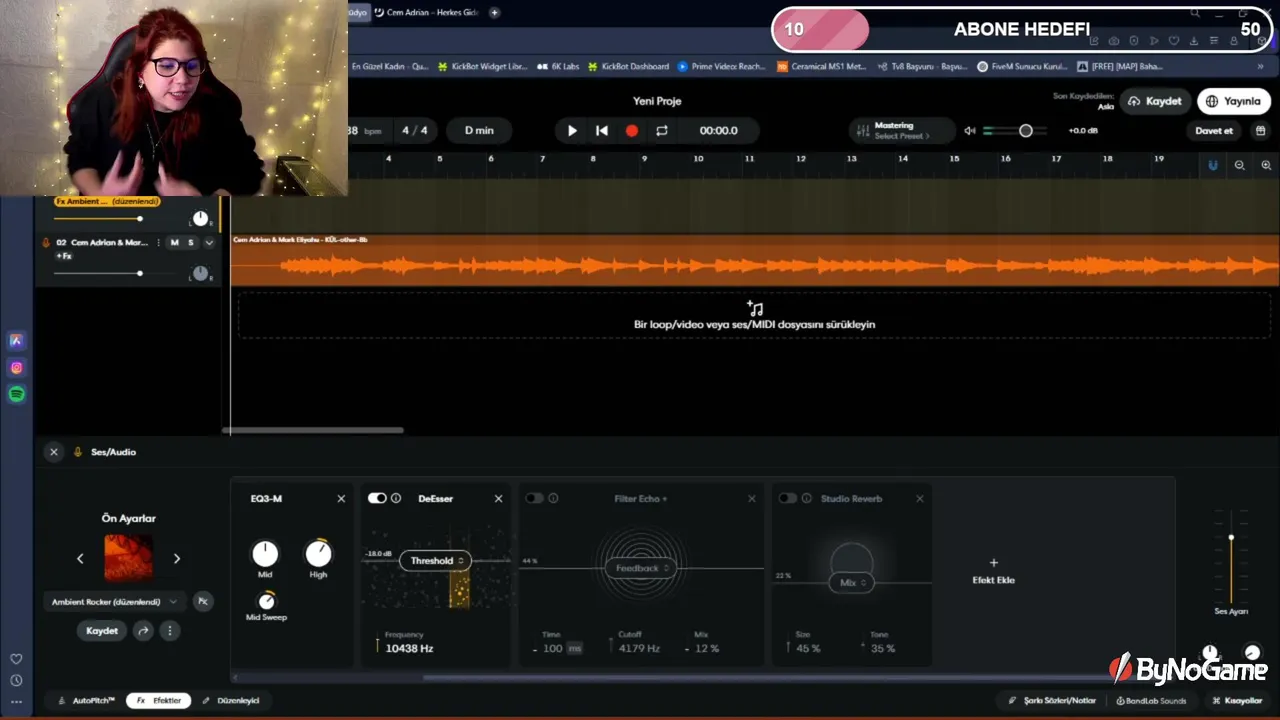Open the gift icon next to Davet et
1280x720 pixels.
click(x=1261, y=130)
